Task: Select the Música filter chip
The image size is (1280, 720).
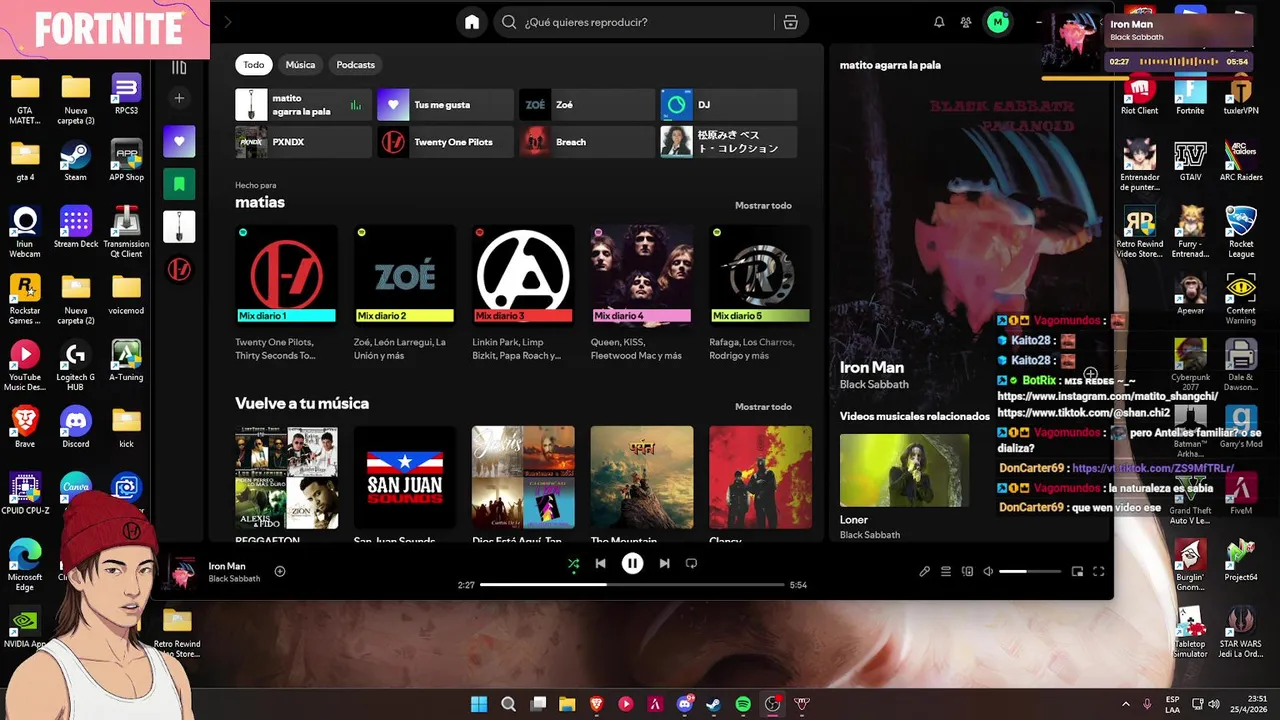Action: click(300, 65)
